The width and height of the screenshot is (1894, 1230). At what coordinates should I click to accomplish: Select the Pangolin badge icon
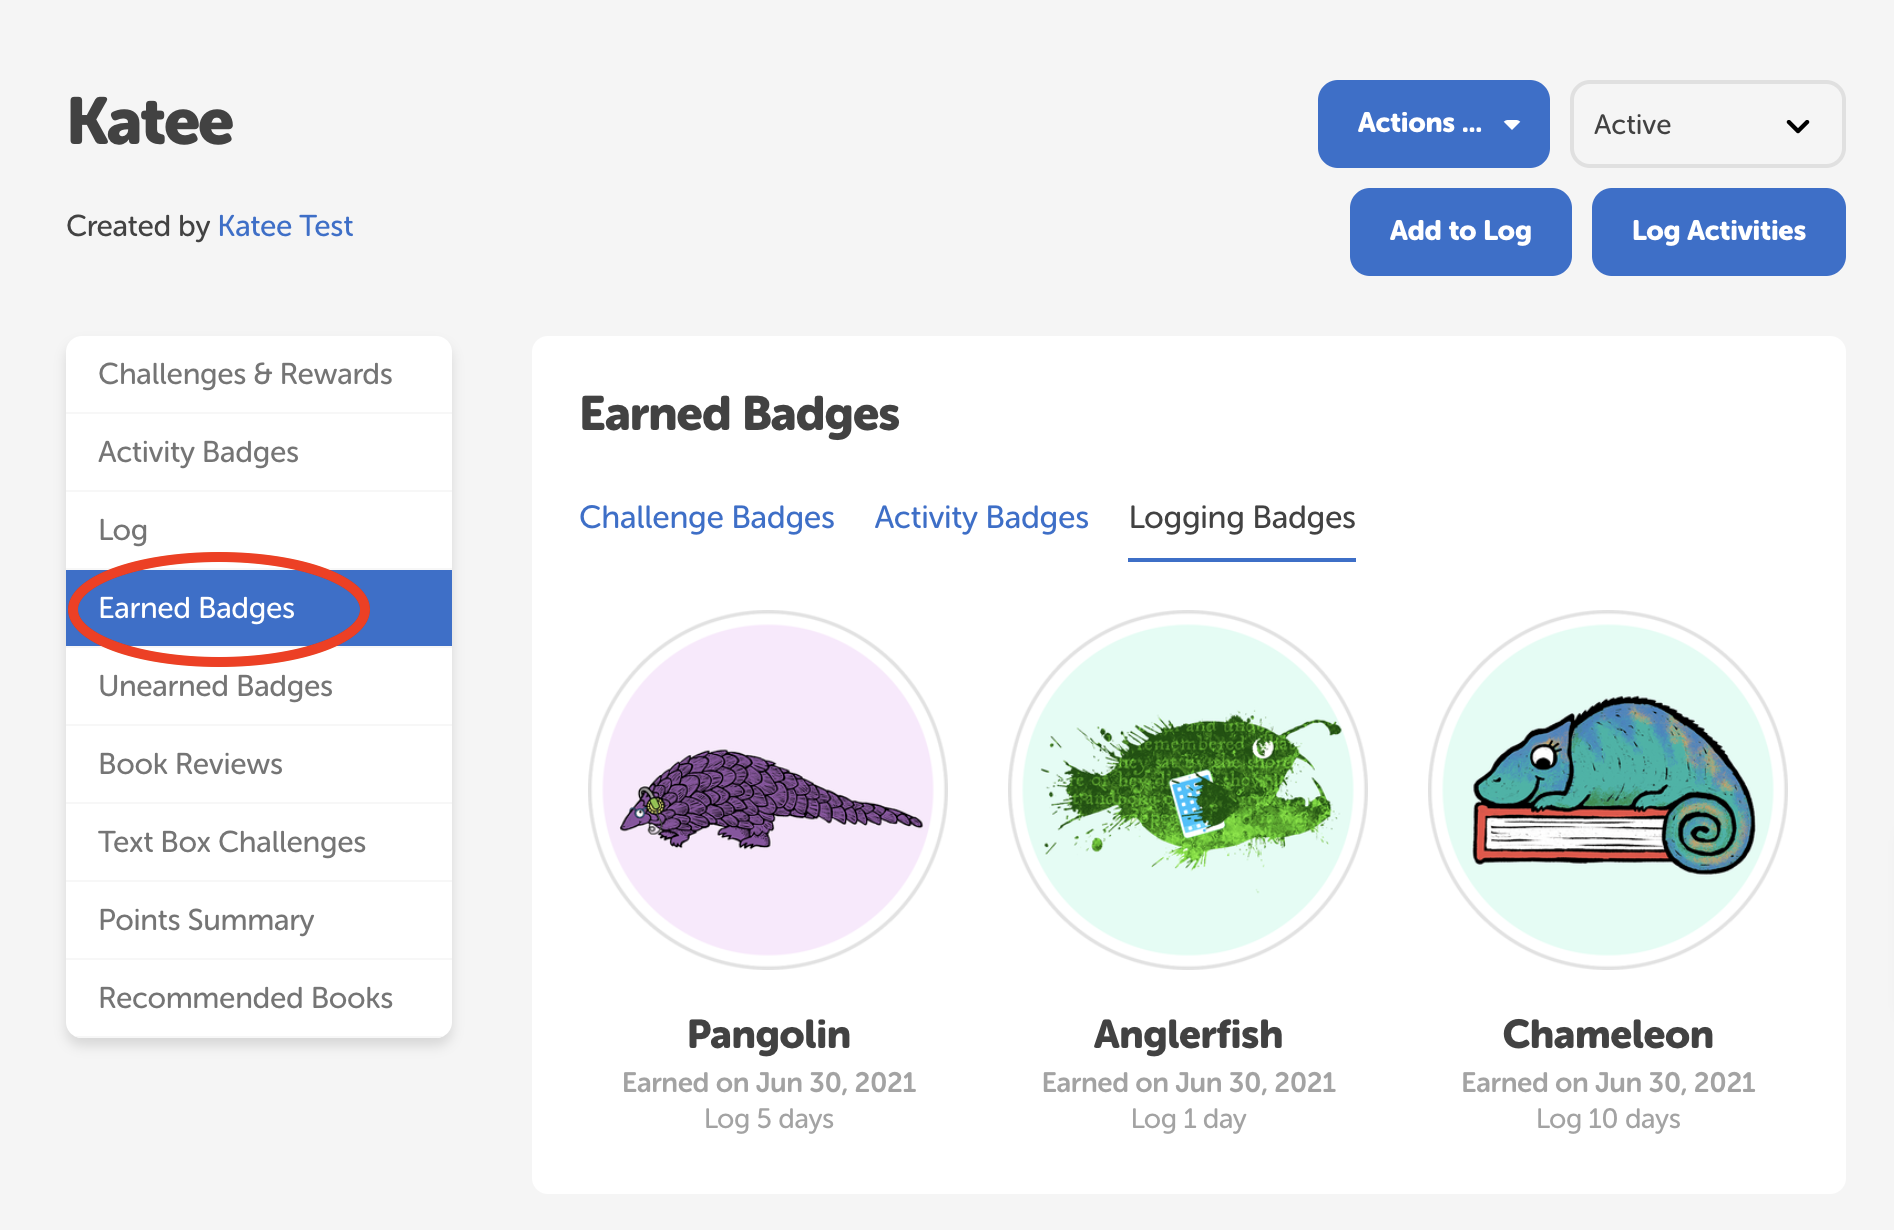[x=768, y=790]
